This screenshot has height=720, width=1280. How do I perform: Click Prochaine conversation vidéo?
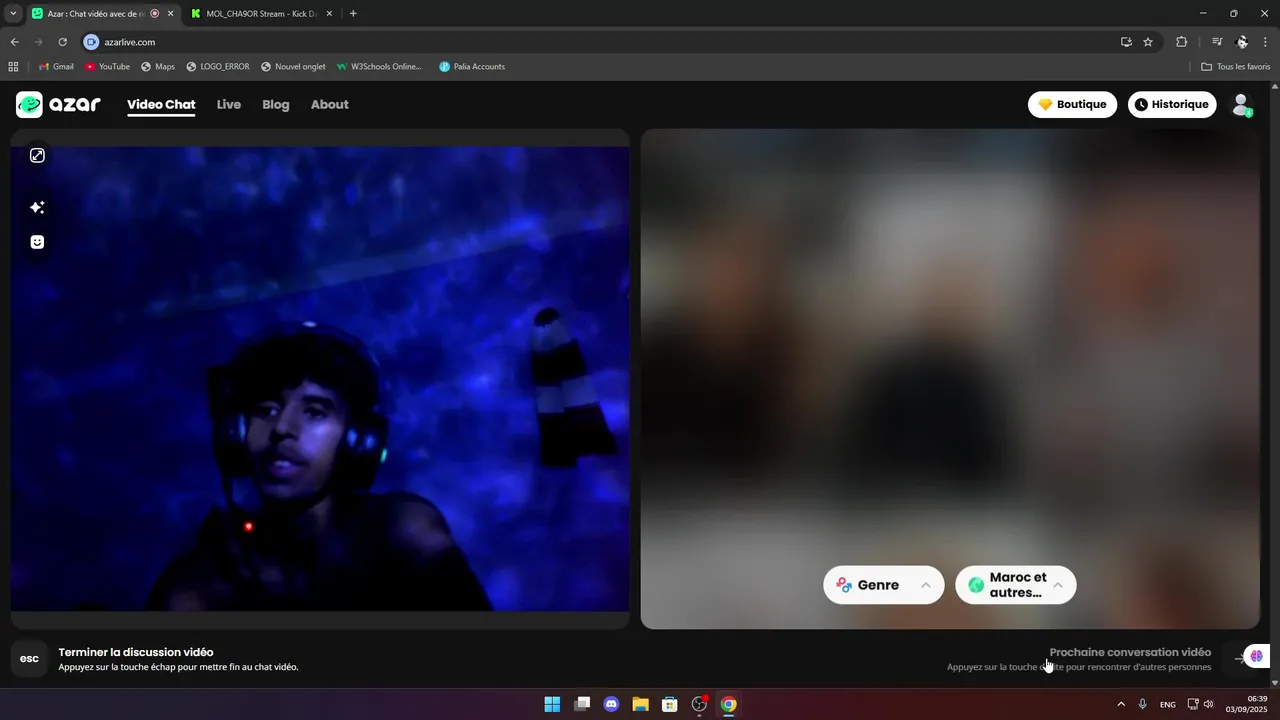point(1130,652)
